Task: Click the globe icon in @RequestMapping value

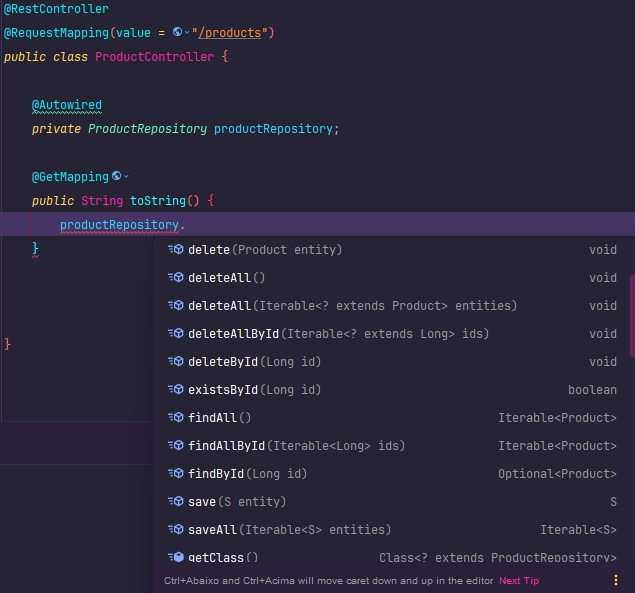Action: (x=177, y=33)
